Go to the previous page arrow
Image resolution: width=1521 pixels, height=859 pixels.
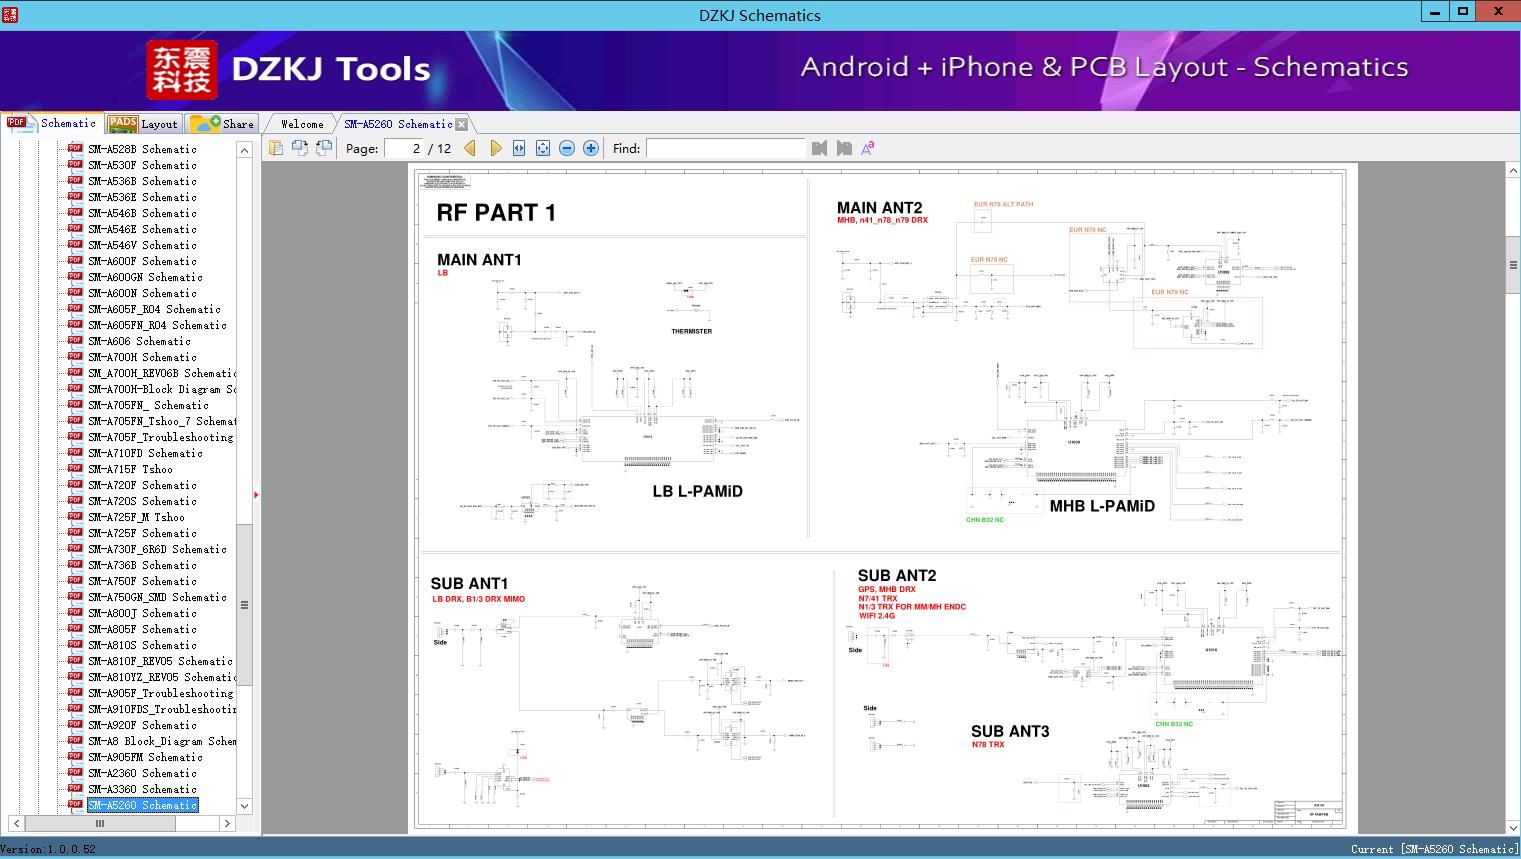click(x=471, y=148)
